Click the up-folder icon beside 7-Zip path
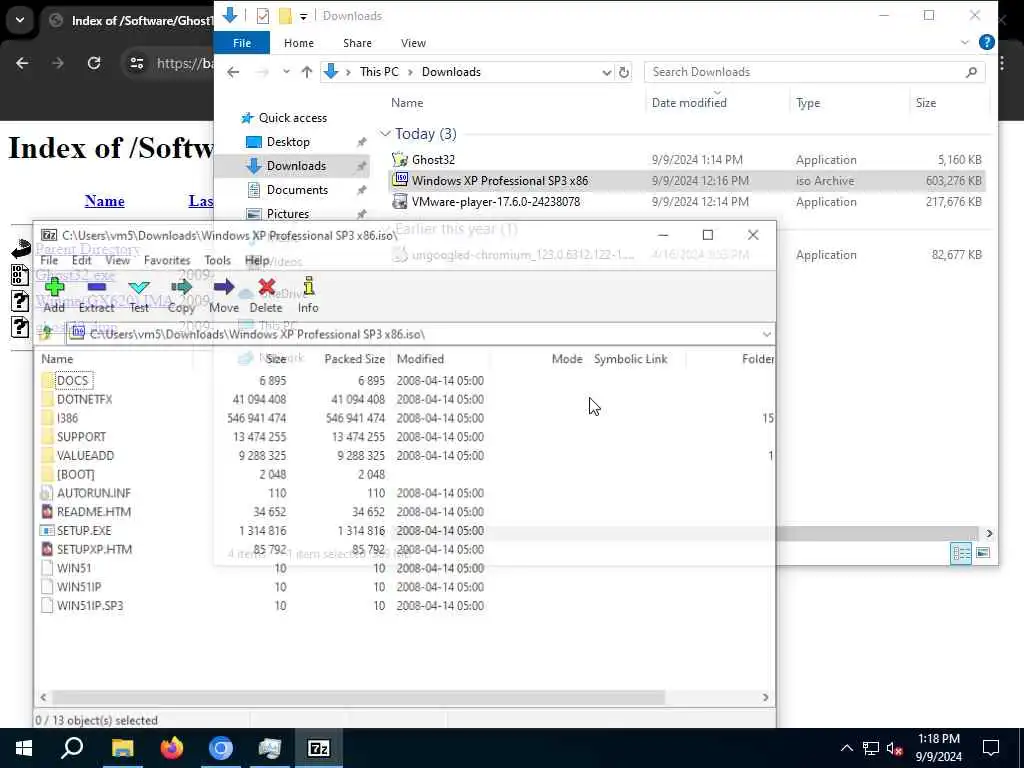This screenshot has width=1024, height=768. point(46,334)
